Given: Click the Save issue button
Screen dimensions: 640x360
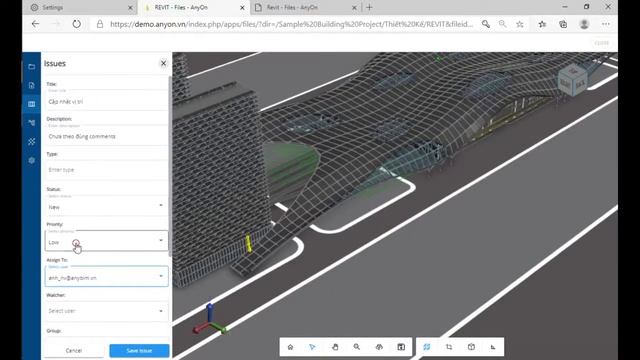Looking at the screenshot, I should 139,351.
